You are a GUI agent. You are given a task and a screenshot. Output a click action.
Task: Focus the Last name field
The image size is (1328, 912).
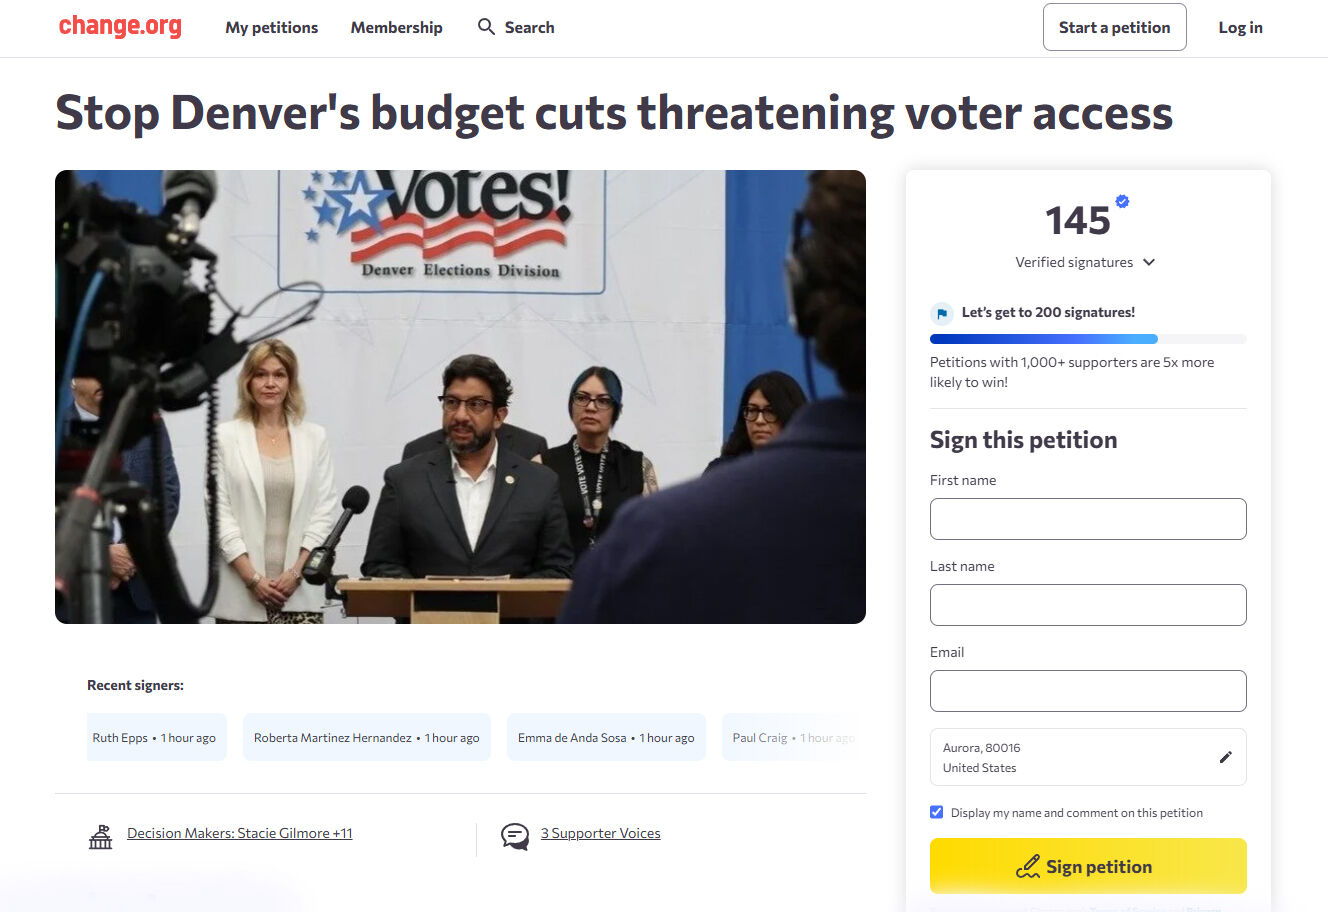[x=1088, y=605]
